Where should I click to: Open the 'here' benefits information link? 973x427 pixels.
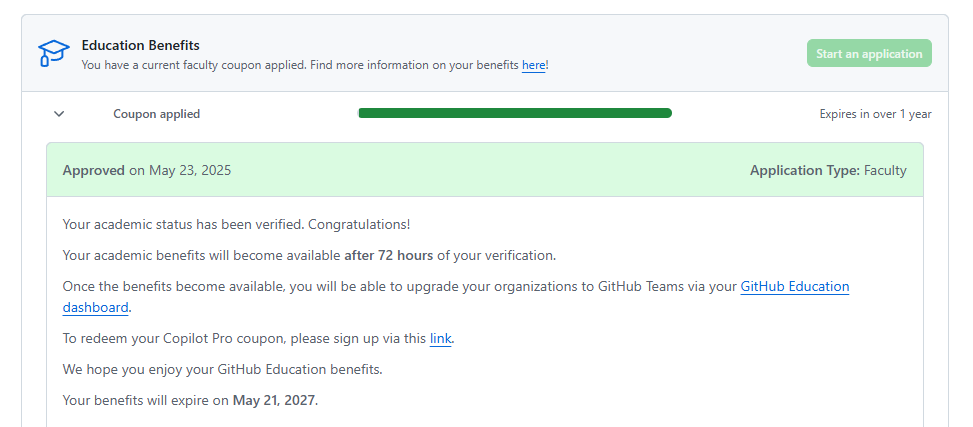pos(533,65)
